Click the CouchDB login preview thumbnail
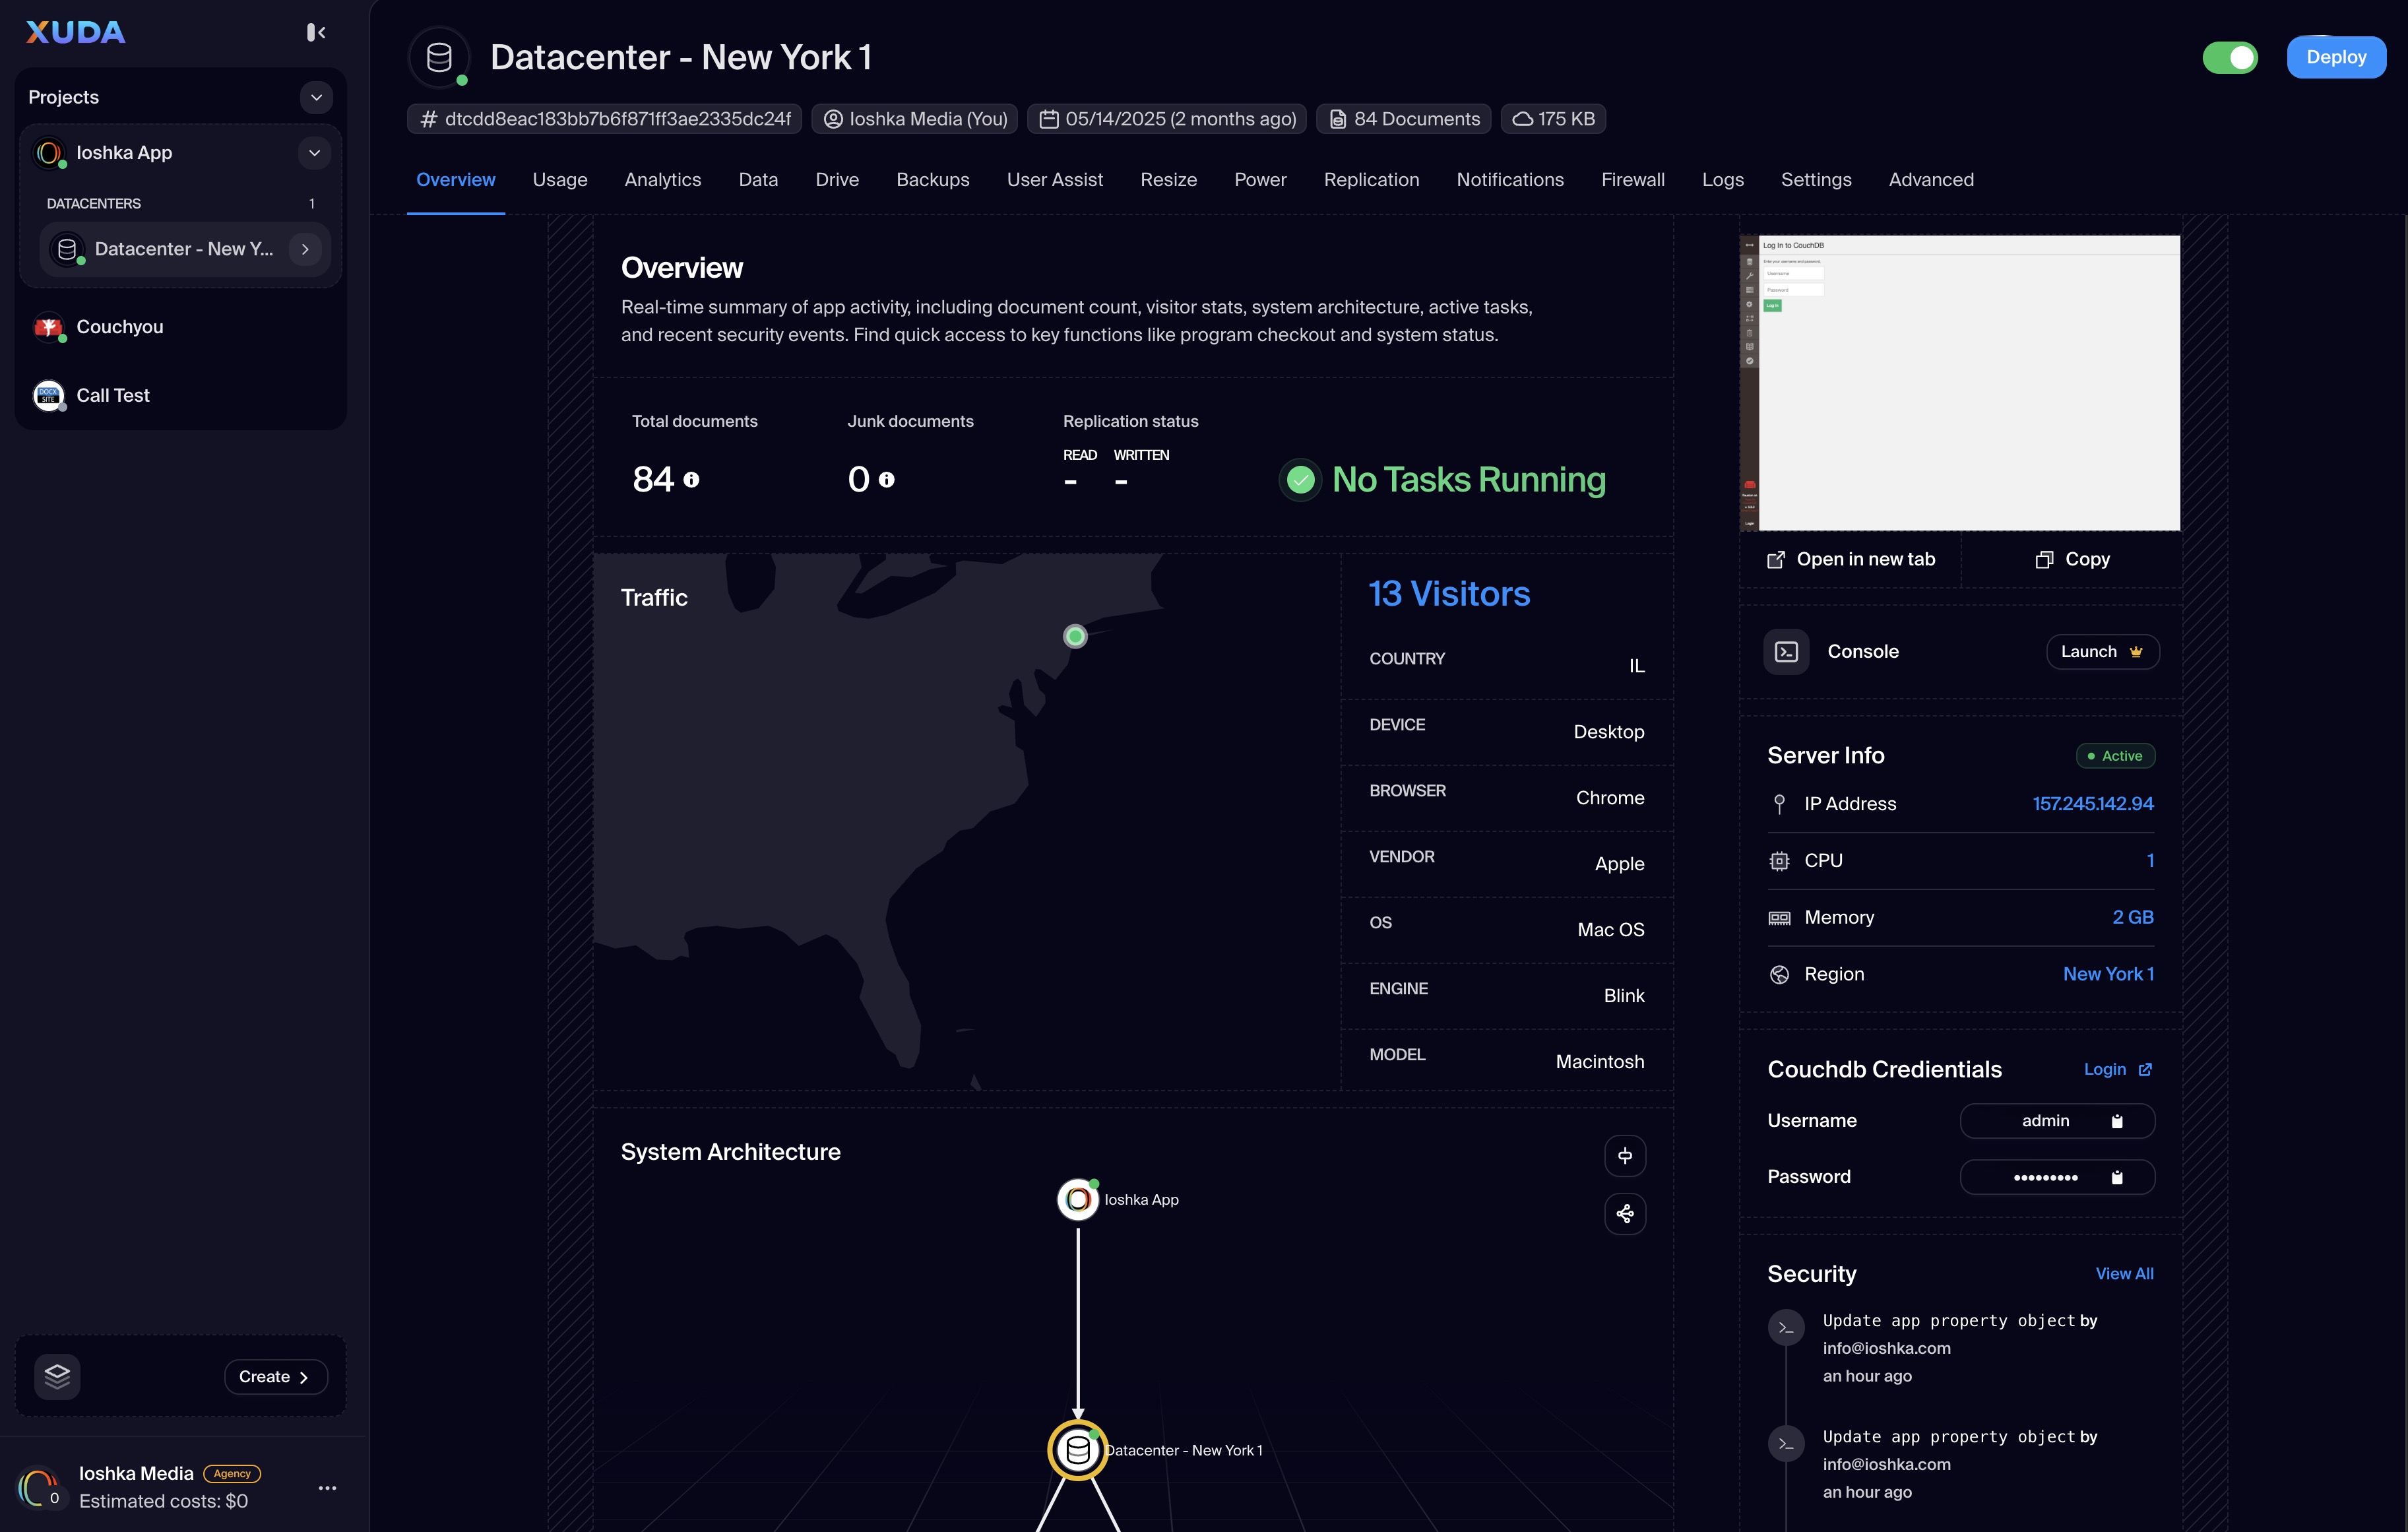Image resolution: width=2408 pixels, height=1532 pixels. 1960,383
